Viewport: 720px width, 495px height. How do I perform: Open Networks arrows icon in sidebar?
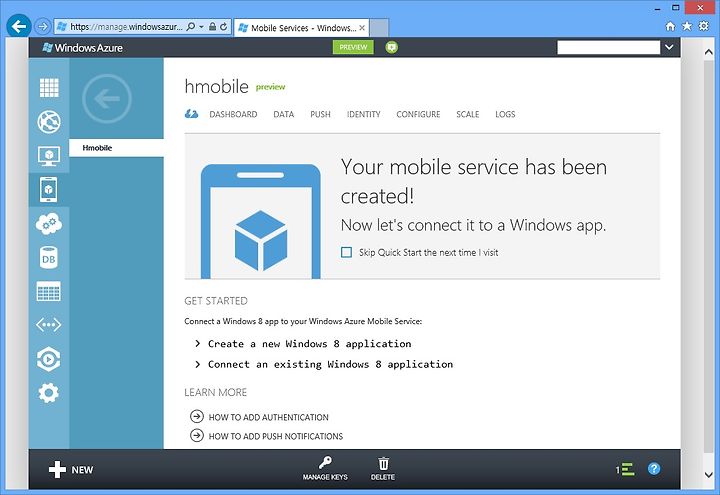pyautogui.click(x=49, y=325)
